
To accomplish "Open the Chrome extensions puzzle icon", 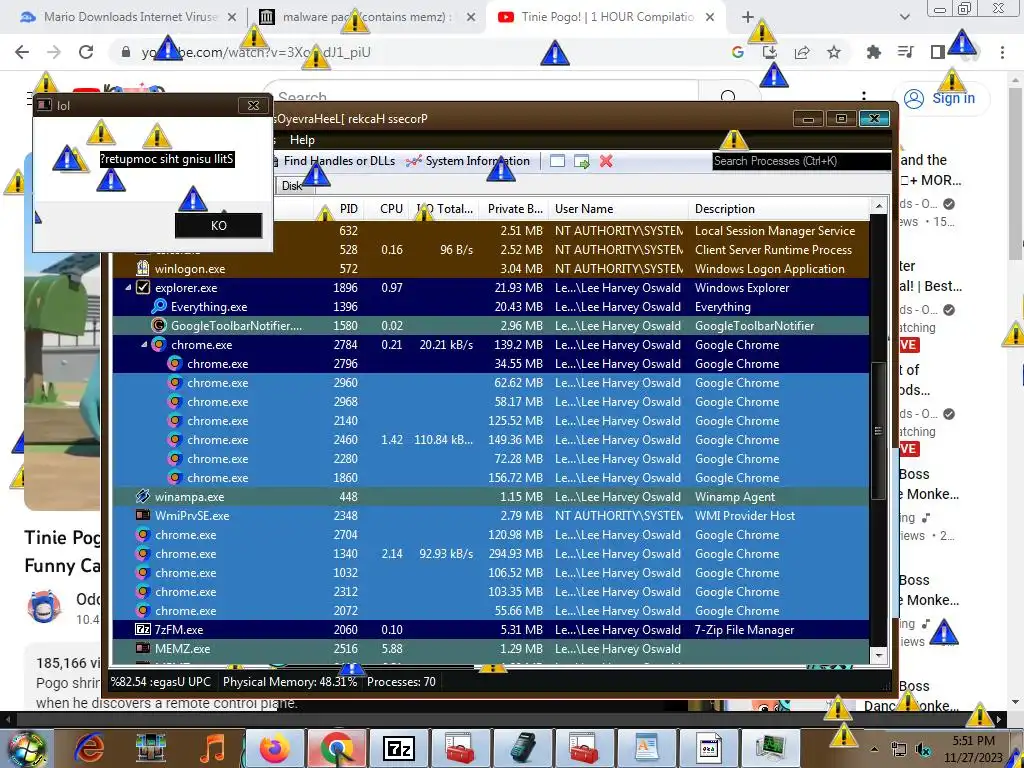I will click(x=874, y=52).
